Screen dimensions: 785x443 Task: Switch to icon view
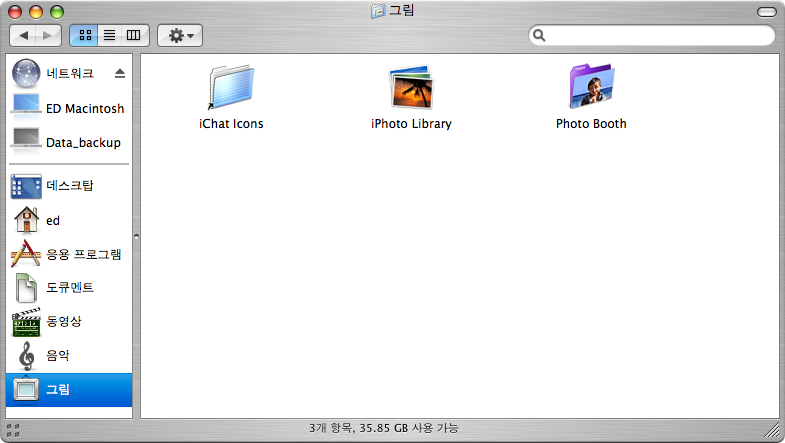[84, 35]
